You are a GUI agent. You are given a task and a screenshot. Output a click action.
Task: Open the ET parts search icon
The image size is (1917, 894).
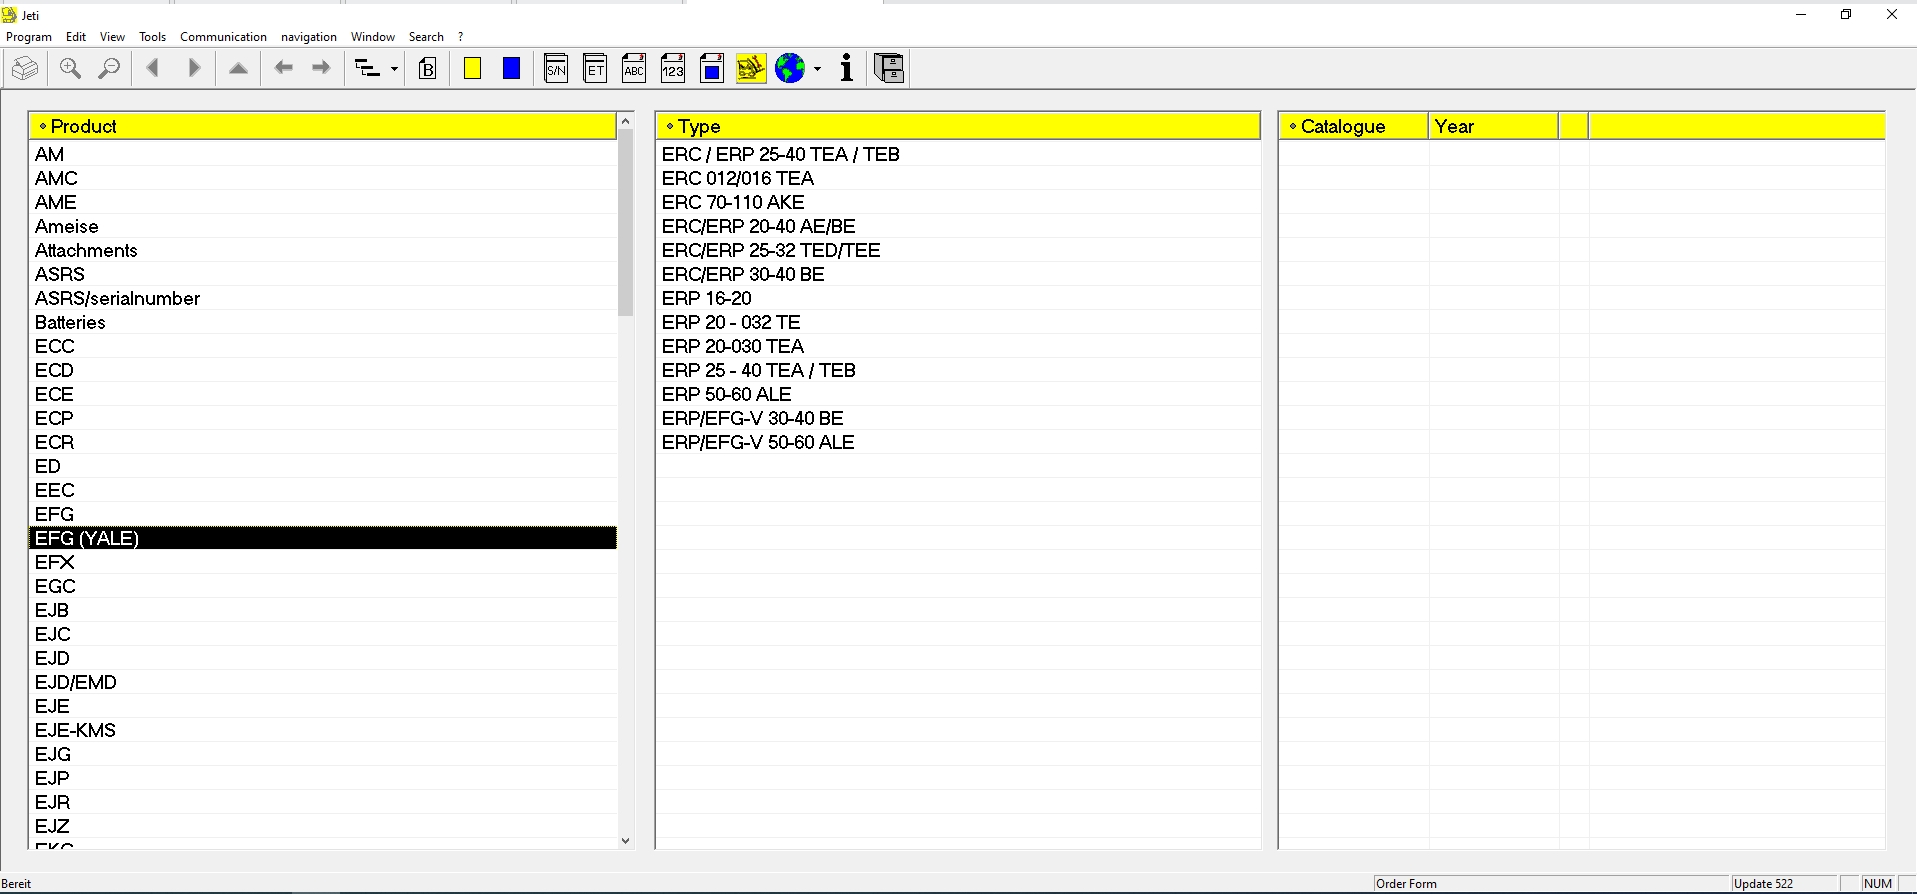pos(595,68)
